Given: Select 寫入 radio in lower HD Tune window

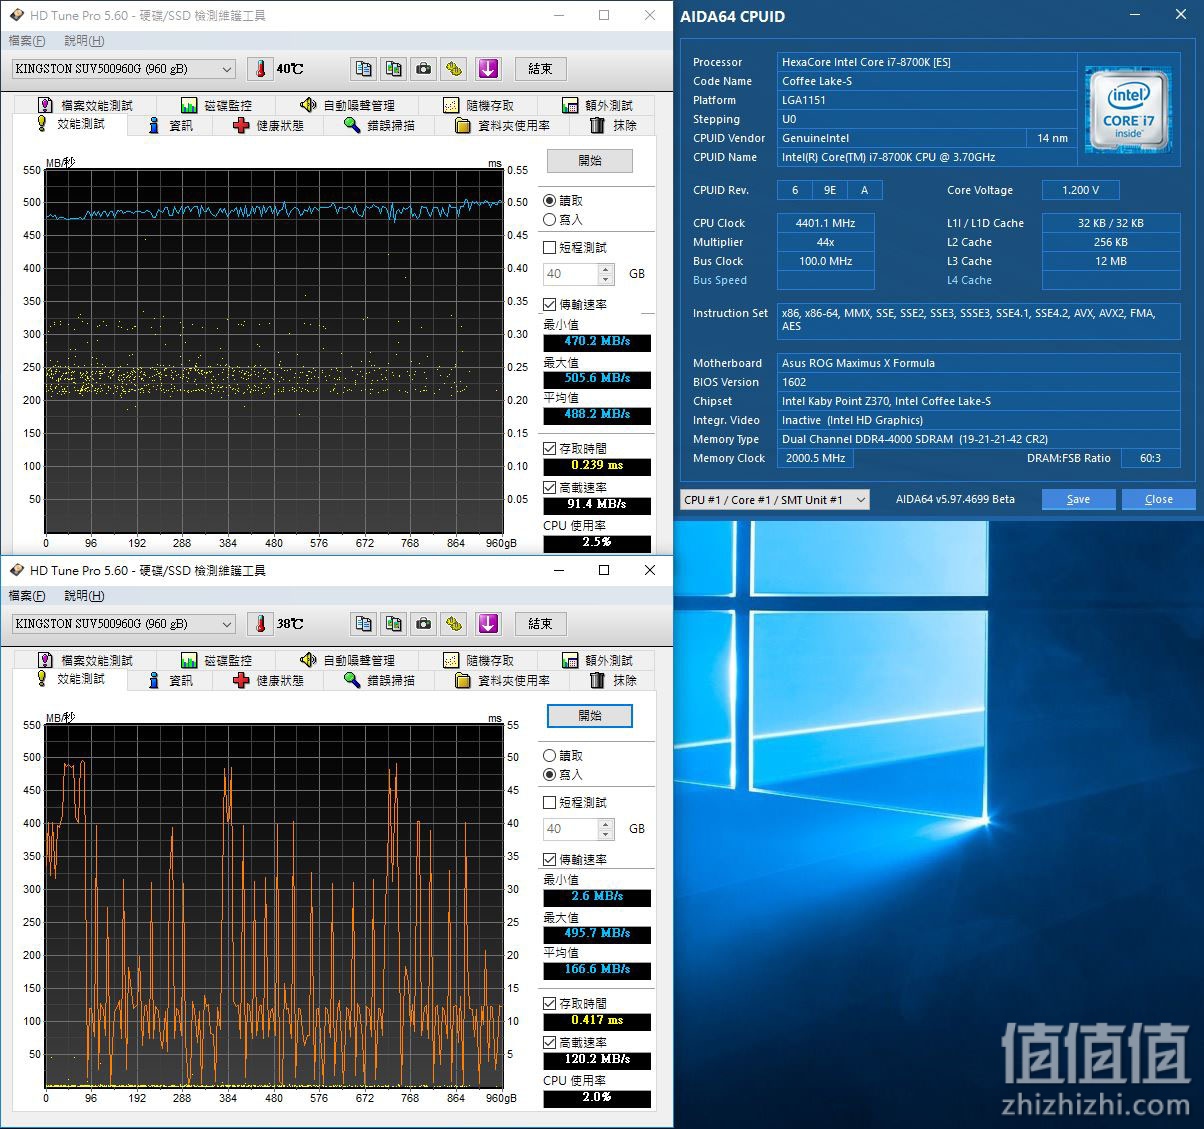Looking at the screenshot, I should [x=549, y=775].
